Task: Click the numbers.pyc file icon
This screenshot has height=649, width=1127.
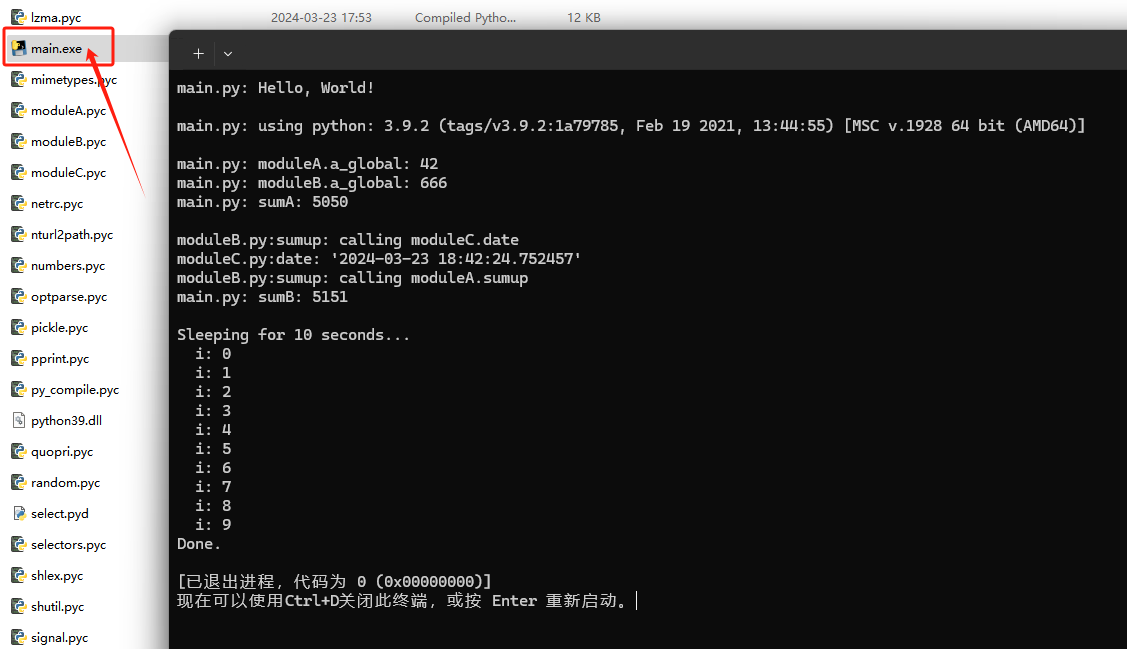Action: (x=19, y=265)
